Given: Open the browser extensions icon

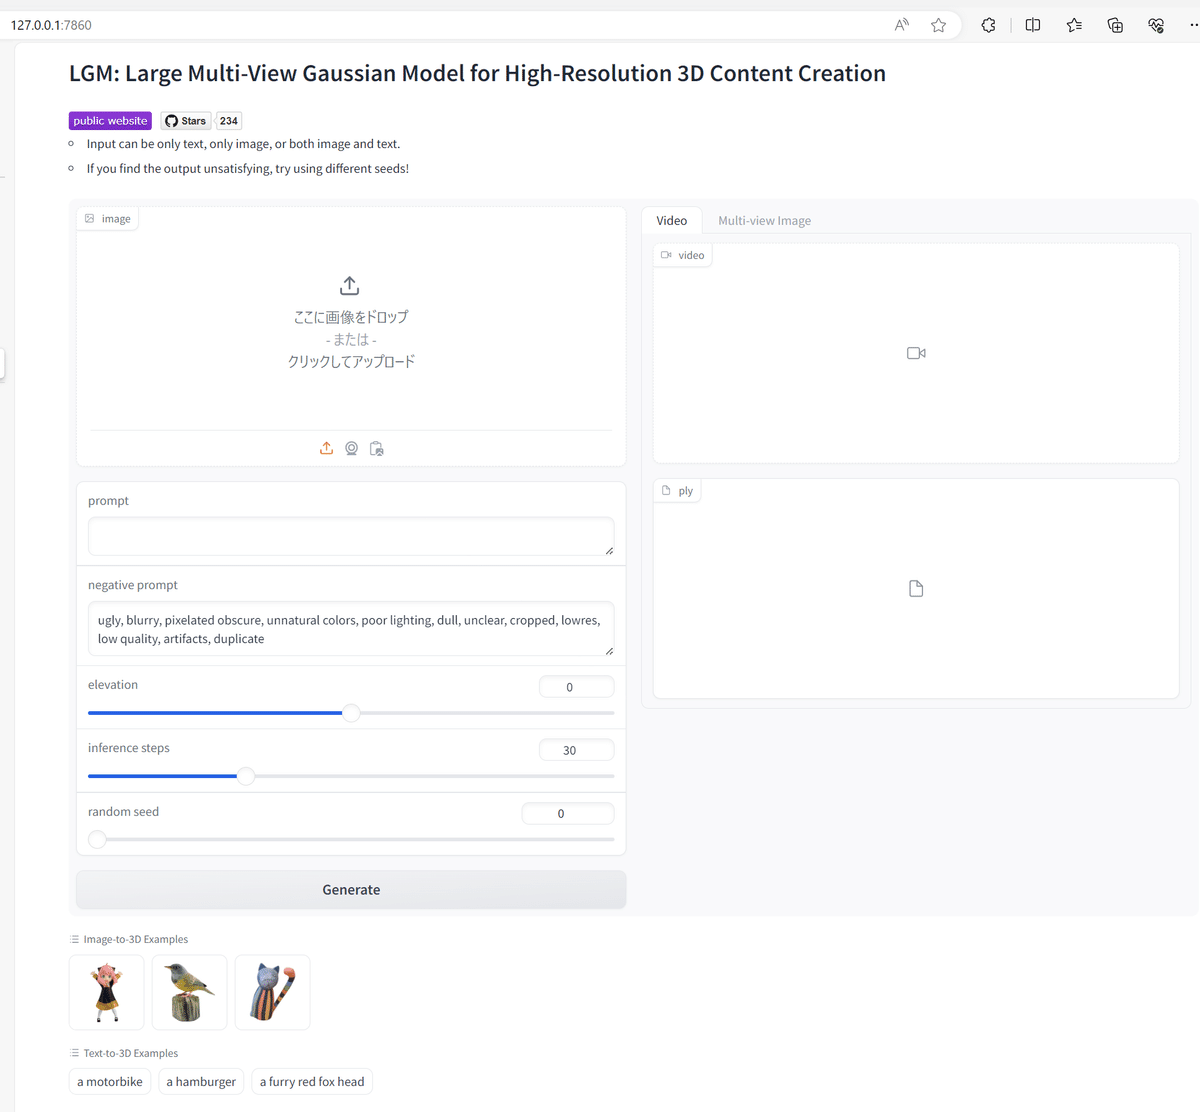Looking at the screenshot, I should pos(988,25).
